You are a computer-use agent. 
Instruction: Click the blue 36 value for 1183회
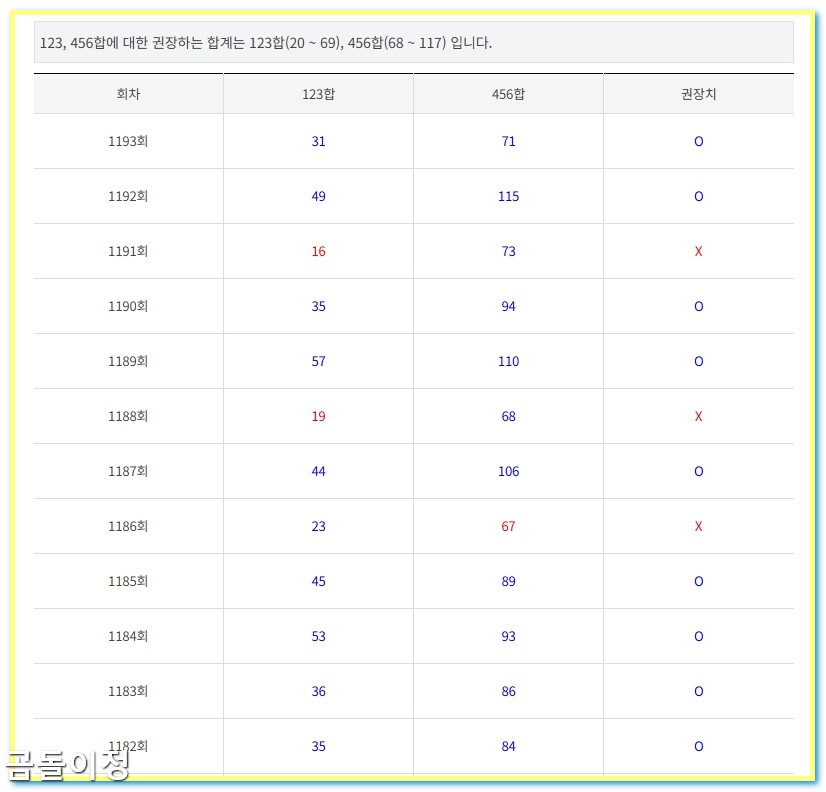(x=317, y=691)
